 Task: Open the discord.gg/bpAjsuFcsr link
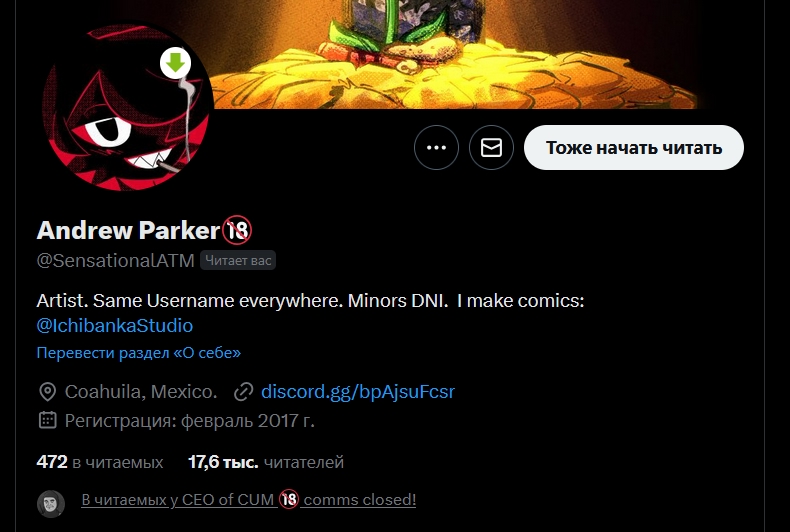point(358,391)
